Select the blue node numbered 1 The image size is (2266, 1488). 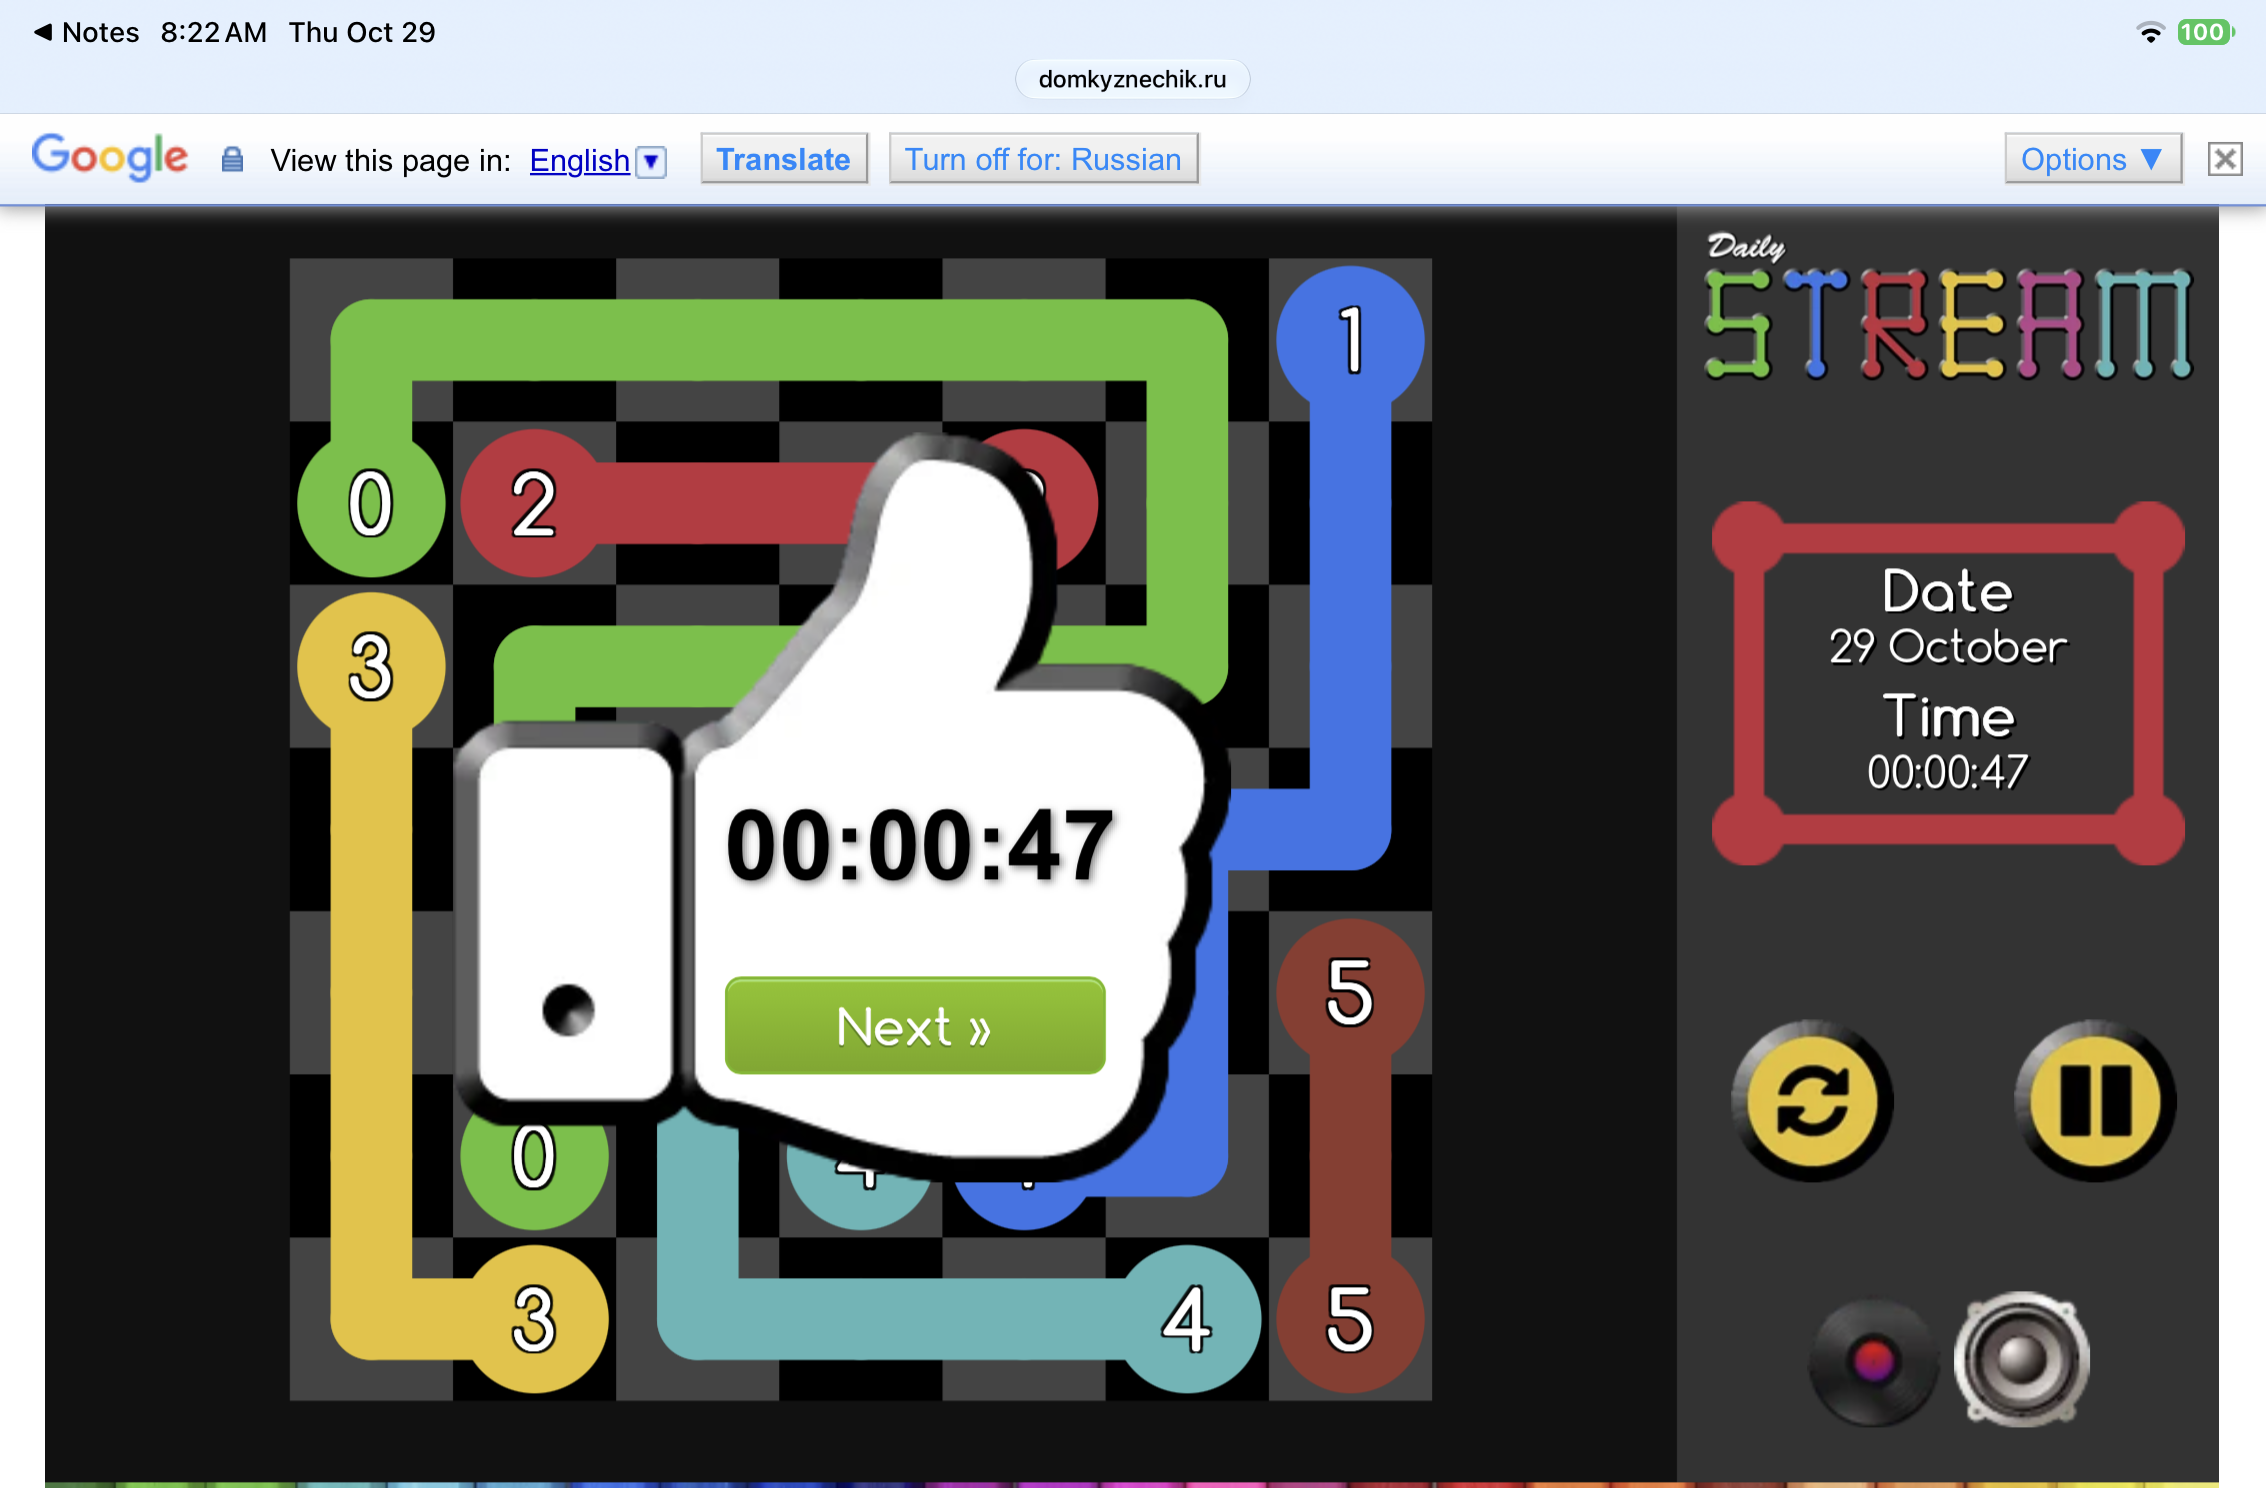[x=1350, y=340]
